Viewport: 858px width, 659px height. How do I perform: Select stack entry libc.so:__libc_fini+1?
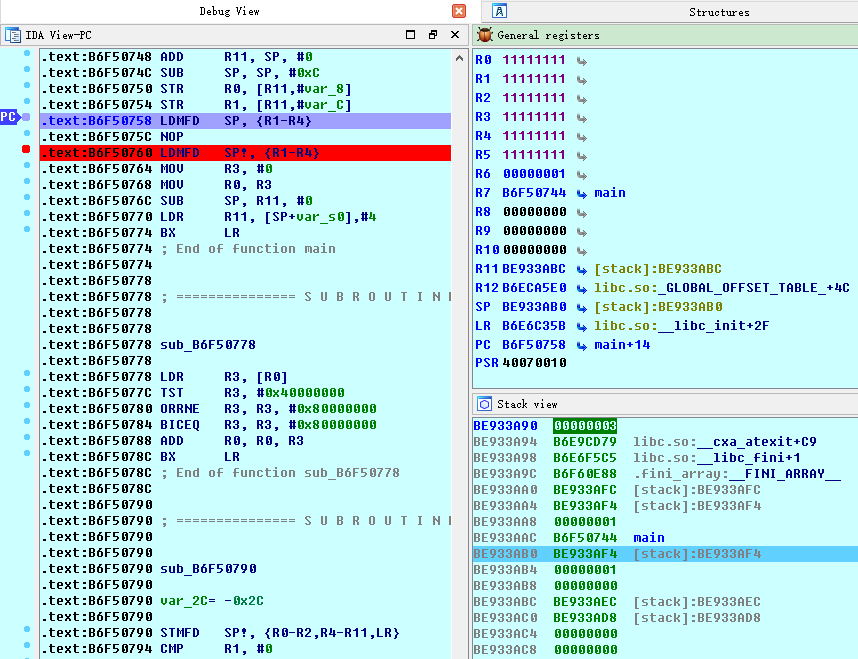tap(716, 458)
